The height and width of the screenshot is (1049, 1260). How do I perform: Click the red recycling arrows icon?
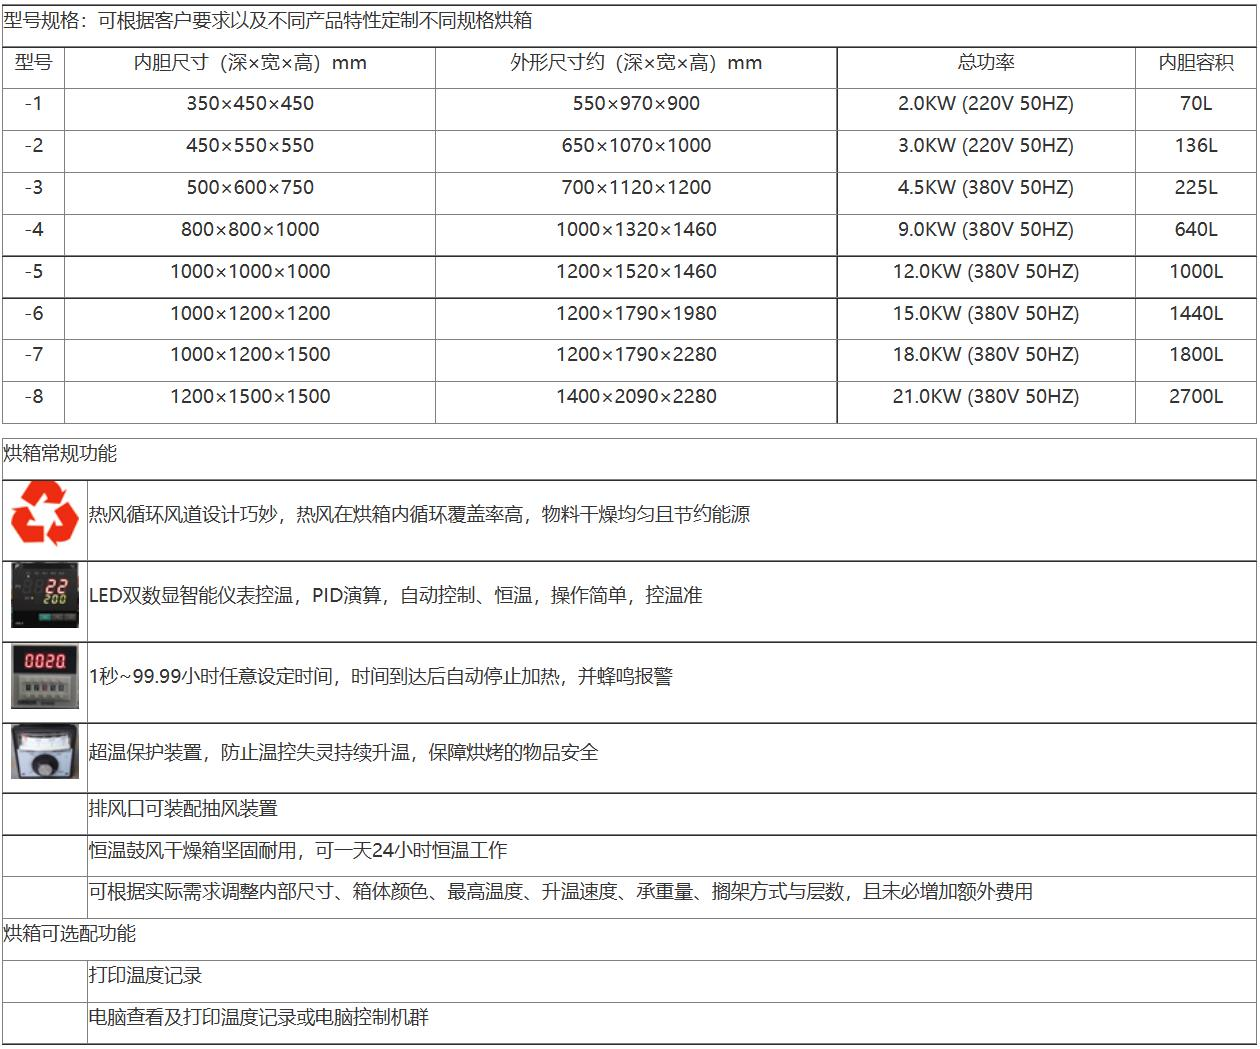click(x=45, y=514)
